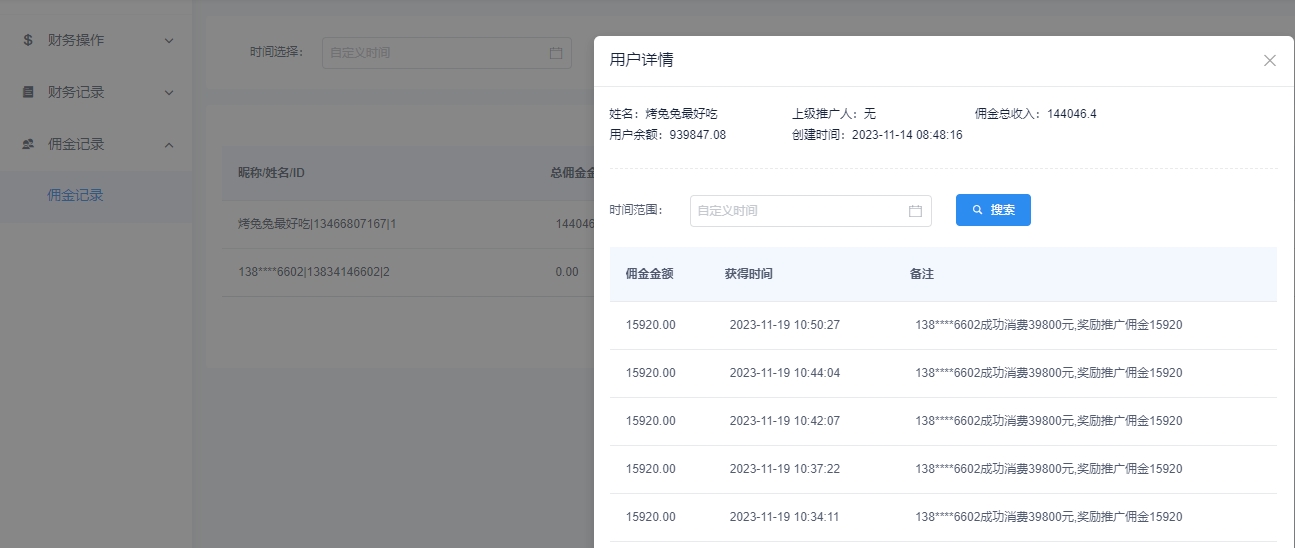
Task: Expand the 财务操作 menu chevron
Action: [x=169, y=41]
